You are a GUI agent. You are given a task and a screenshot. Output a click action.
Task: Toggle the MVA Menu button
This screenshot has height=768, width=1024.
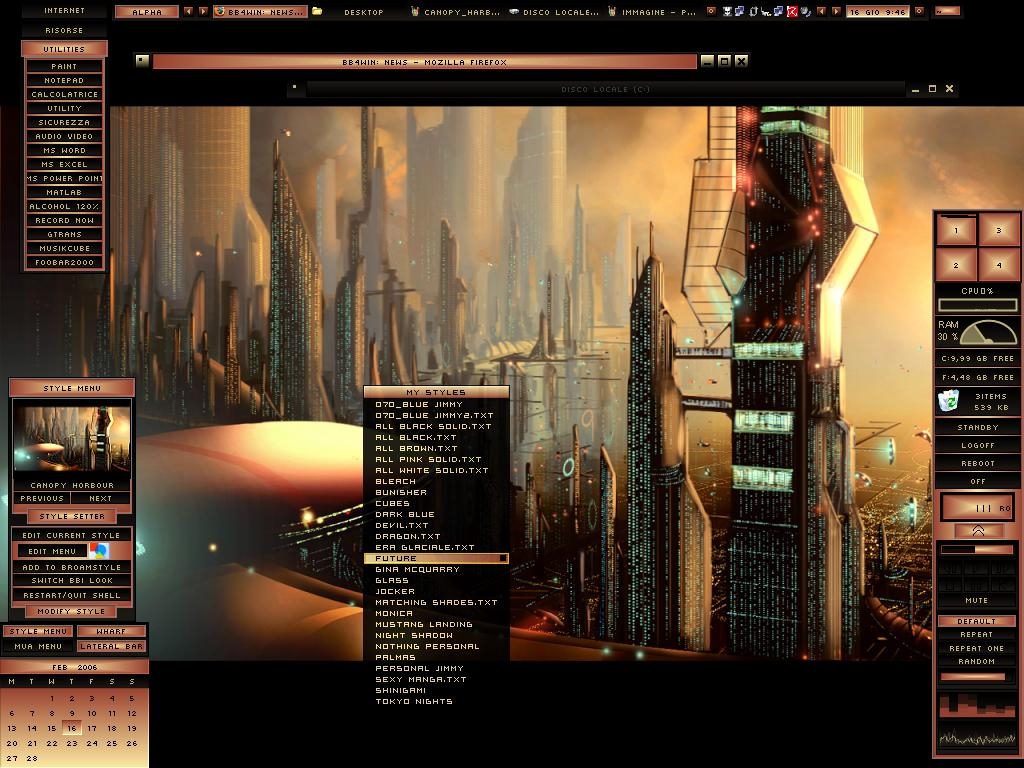38,647
